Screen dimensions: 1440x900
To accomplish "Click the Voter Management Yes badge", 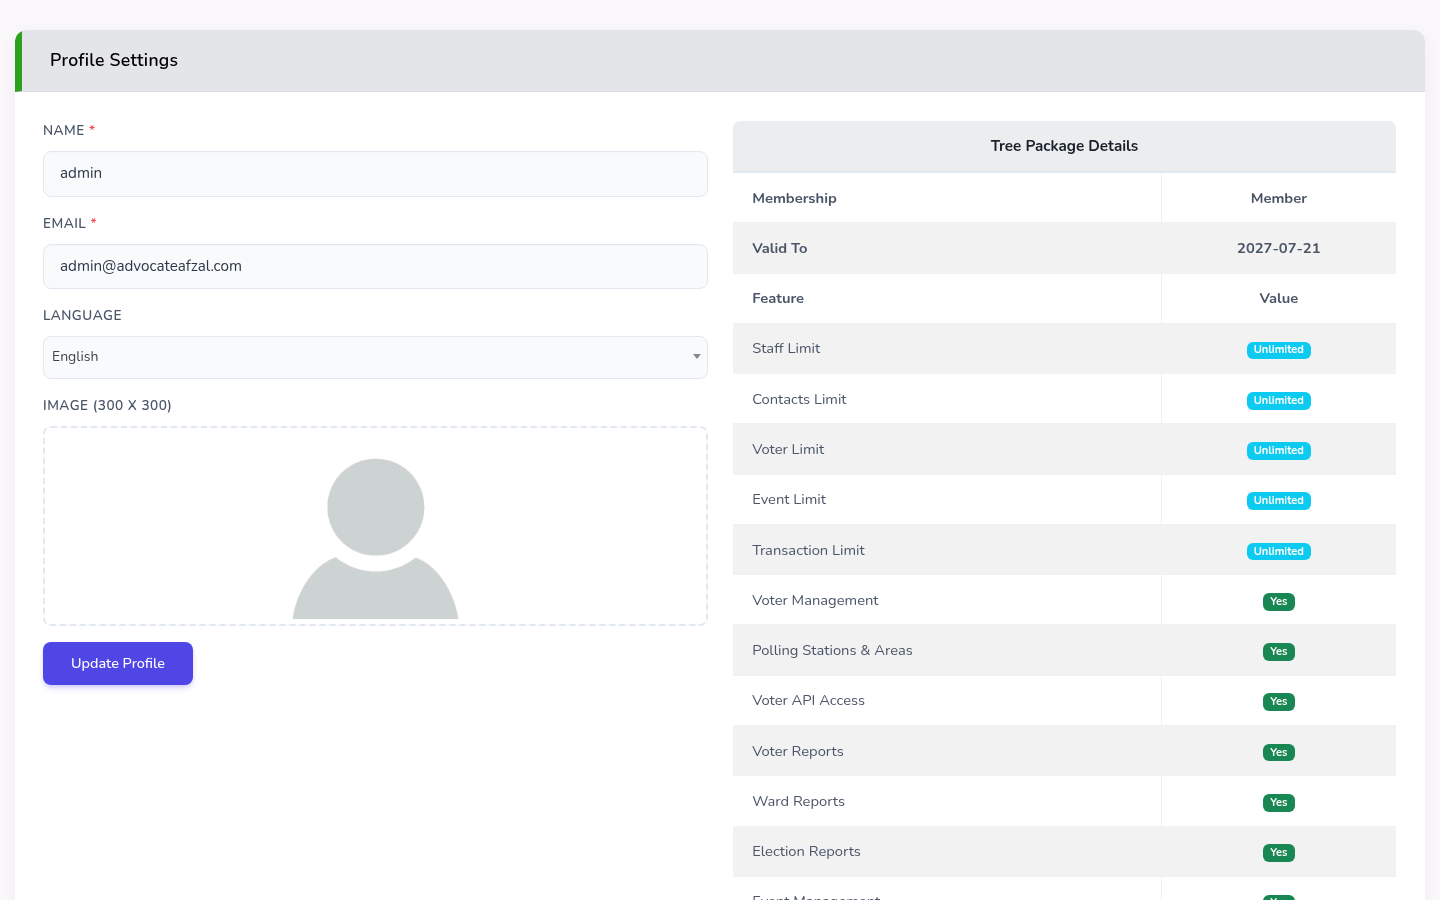I will [1278, 602].
